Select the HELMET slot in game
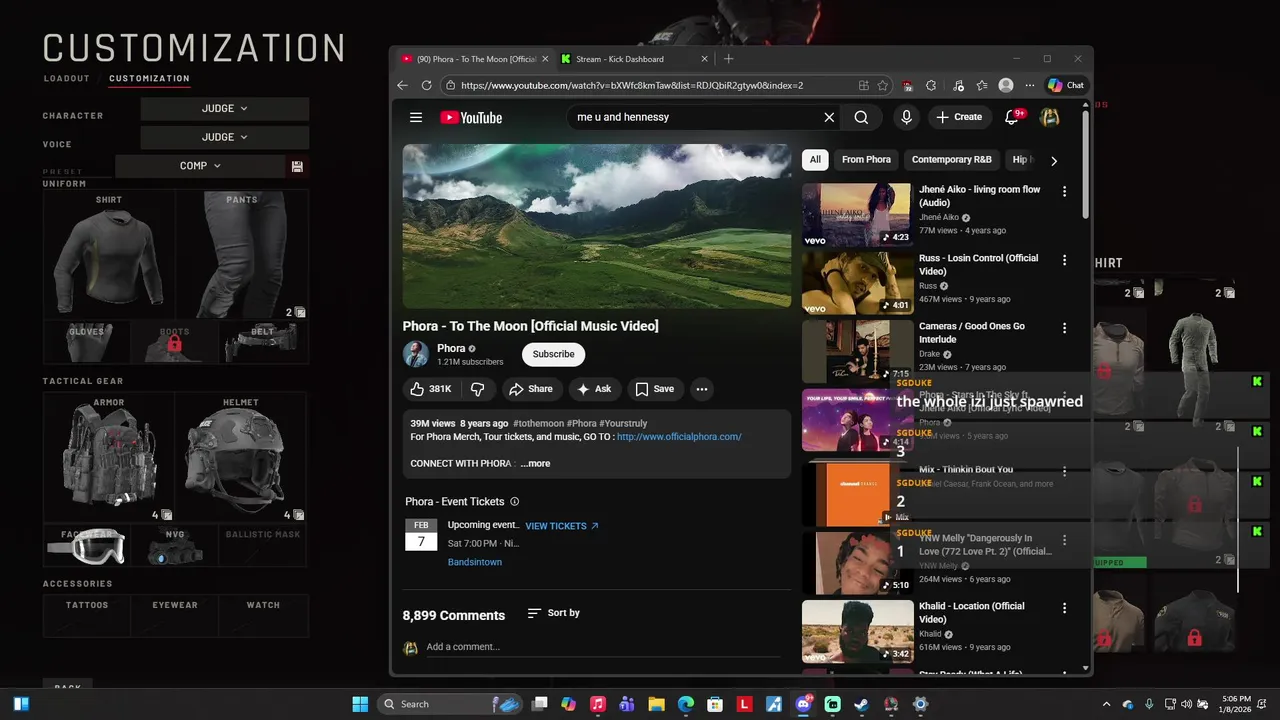This screenshot has height=720, width=1280. [241, 457]
